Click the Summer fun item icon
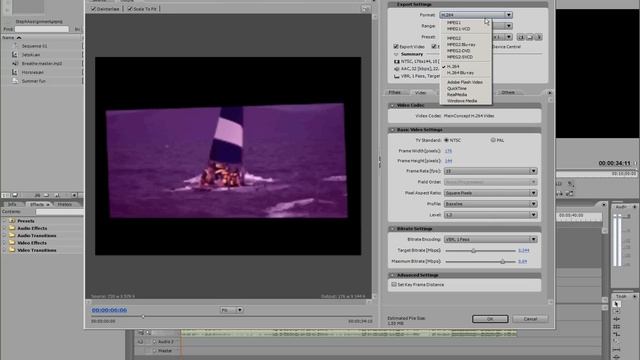 pos(15,81)
